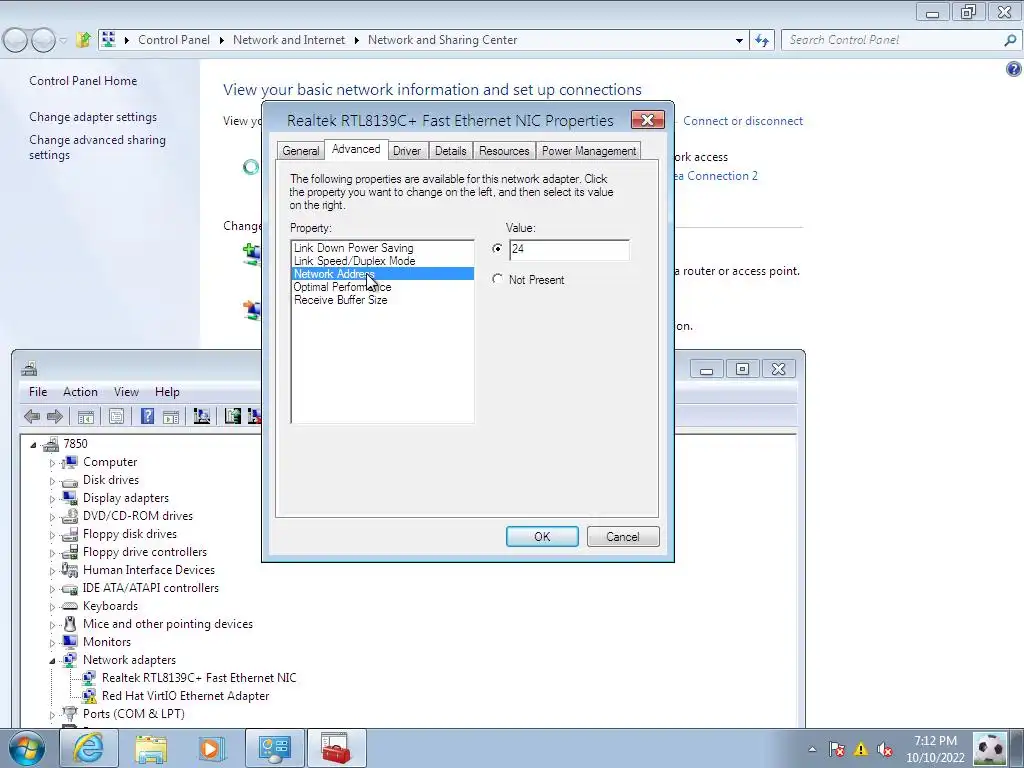The image size is (1024, 768).
Task: Click the Search Control Panel box
Action: (901, 40)
